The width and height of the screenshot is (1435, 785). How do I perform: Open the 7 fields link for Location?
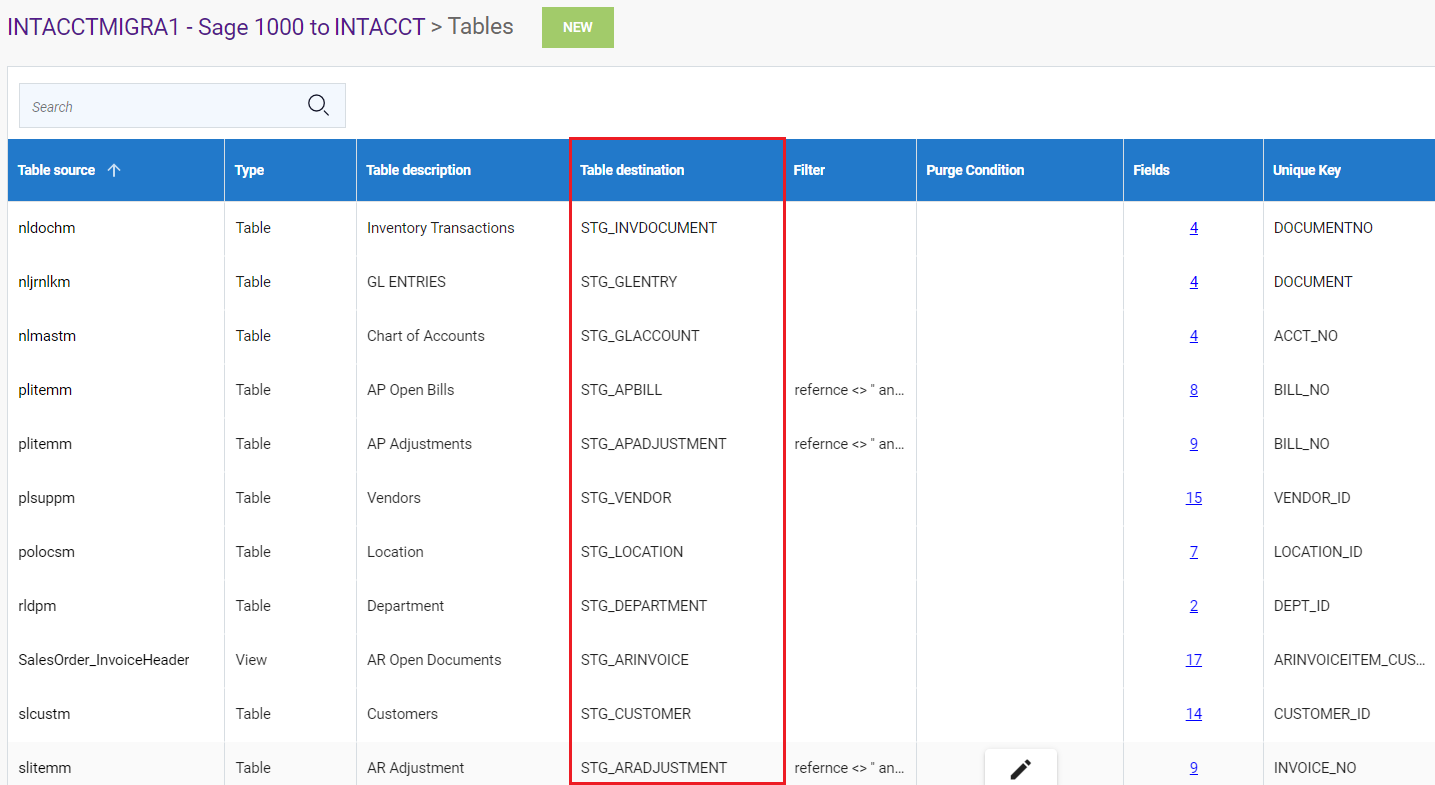pos(1193,552)
